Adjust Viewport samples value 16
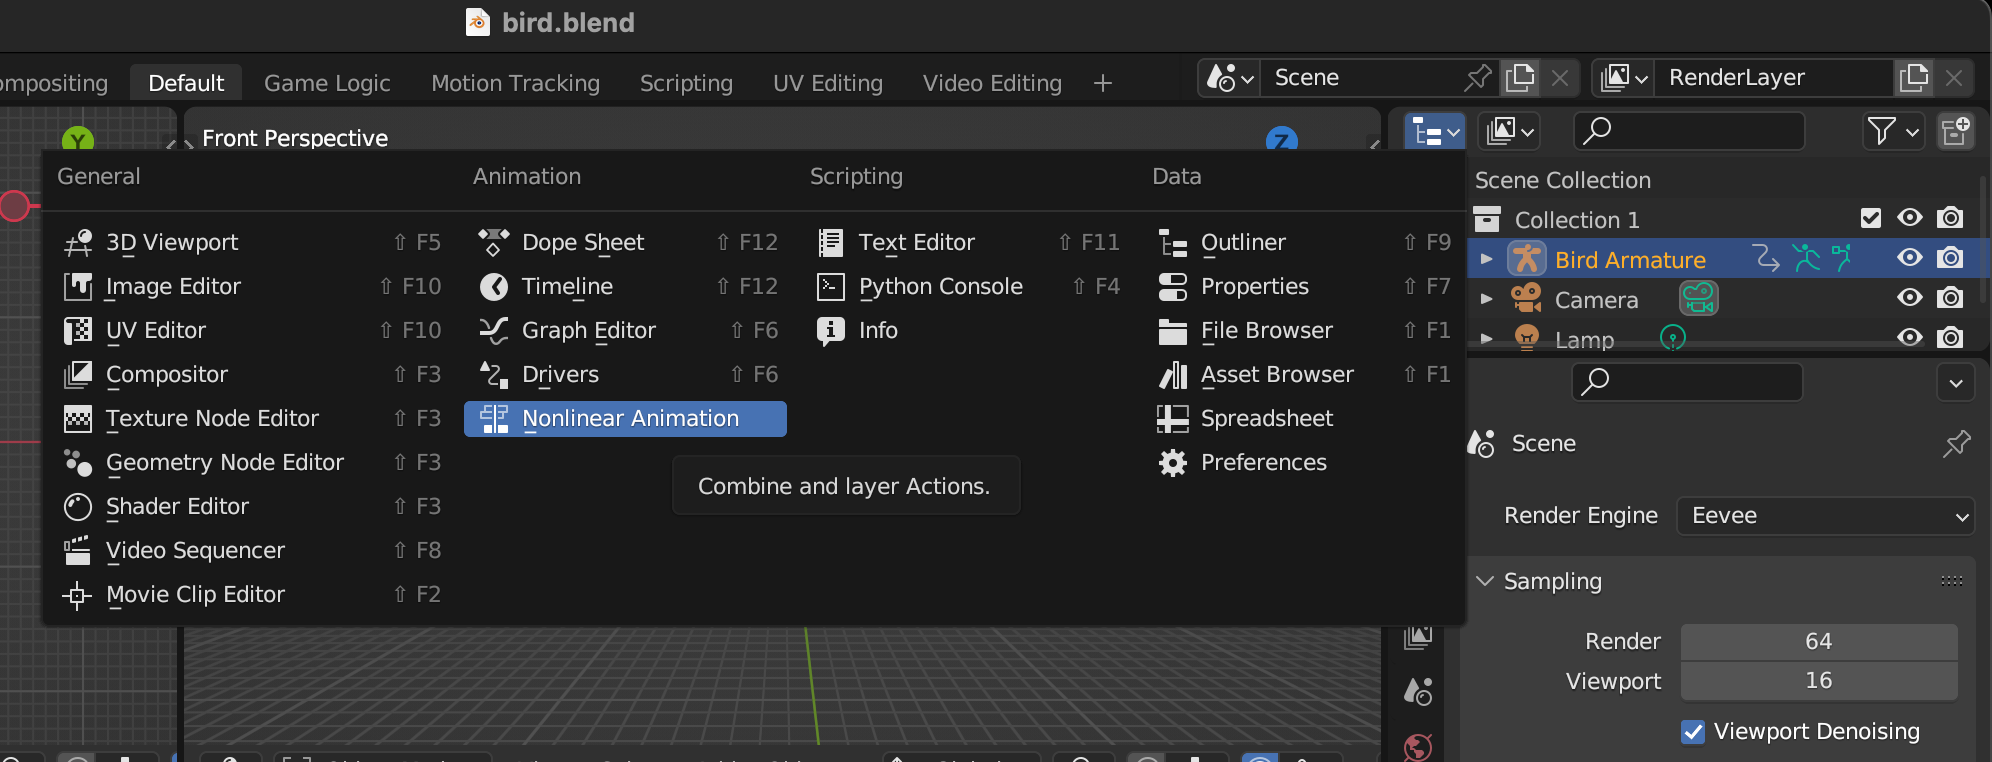The image size is (1992, 762). tap(1819, 681)
